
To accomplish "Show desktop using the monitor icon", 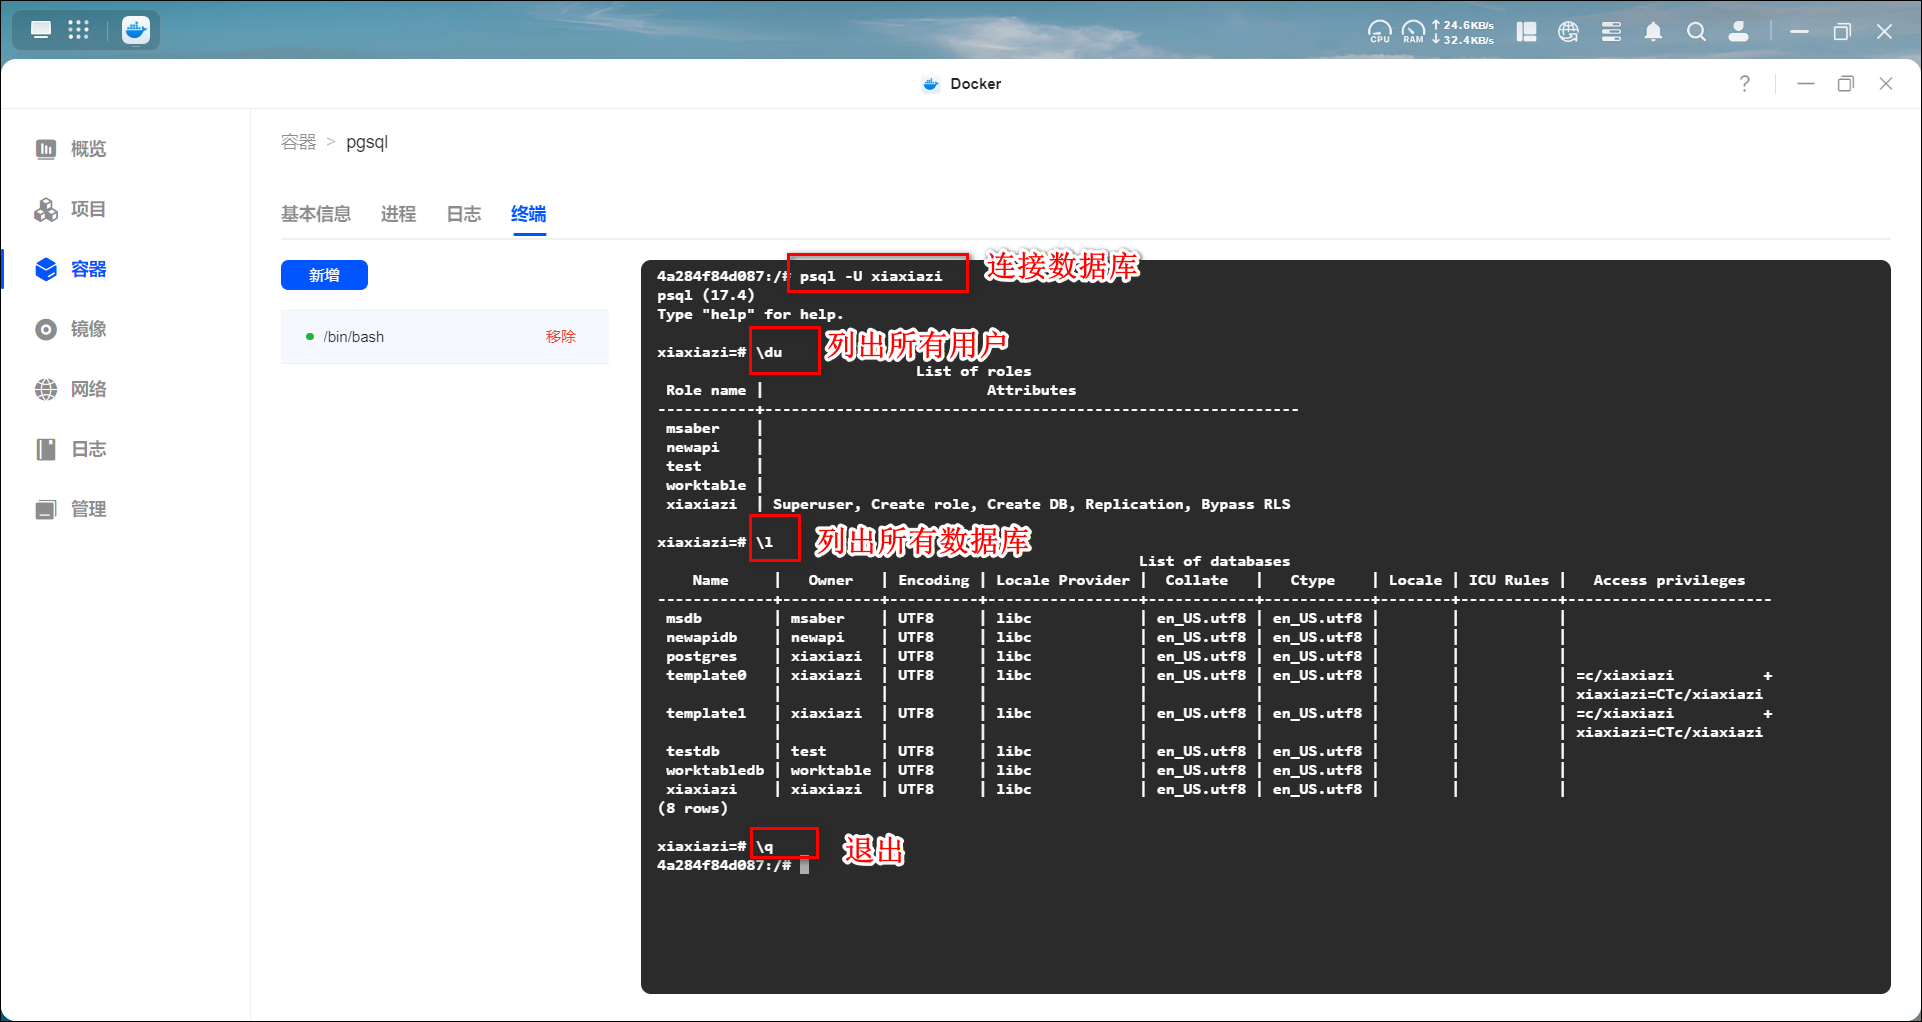I will [41, 30].
